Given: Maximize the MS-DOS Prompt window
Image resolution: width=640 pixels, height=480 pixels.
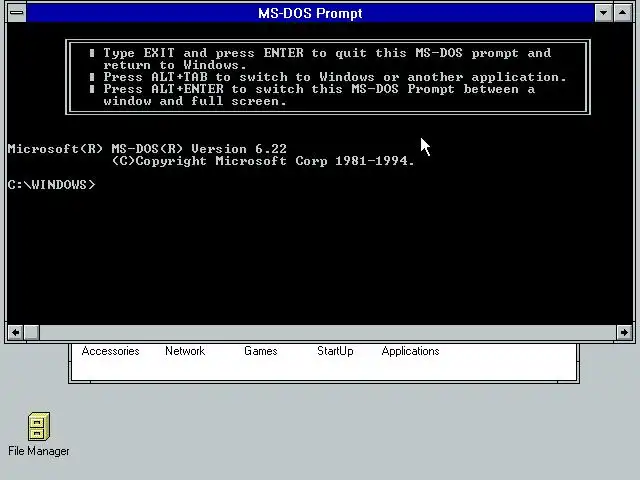Looking at the screenshot, I should pos(622,13).
